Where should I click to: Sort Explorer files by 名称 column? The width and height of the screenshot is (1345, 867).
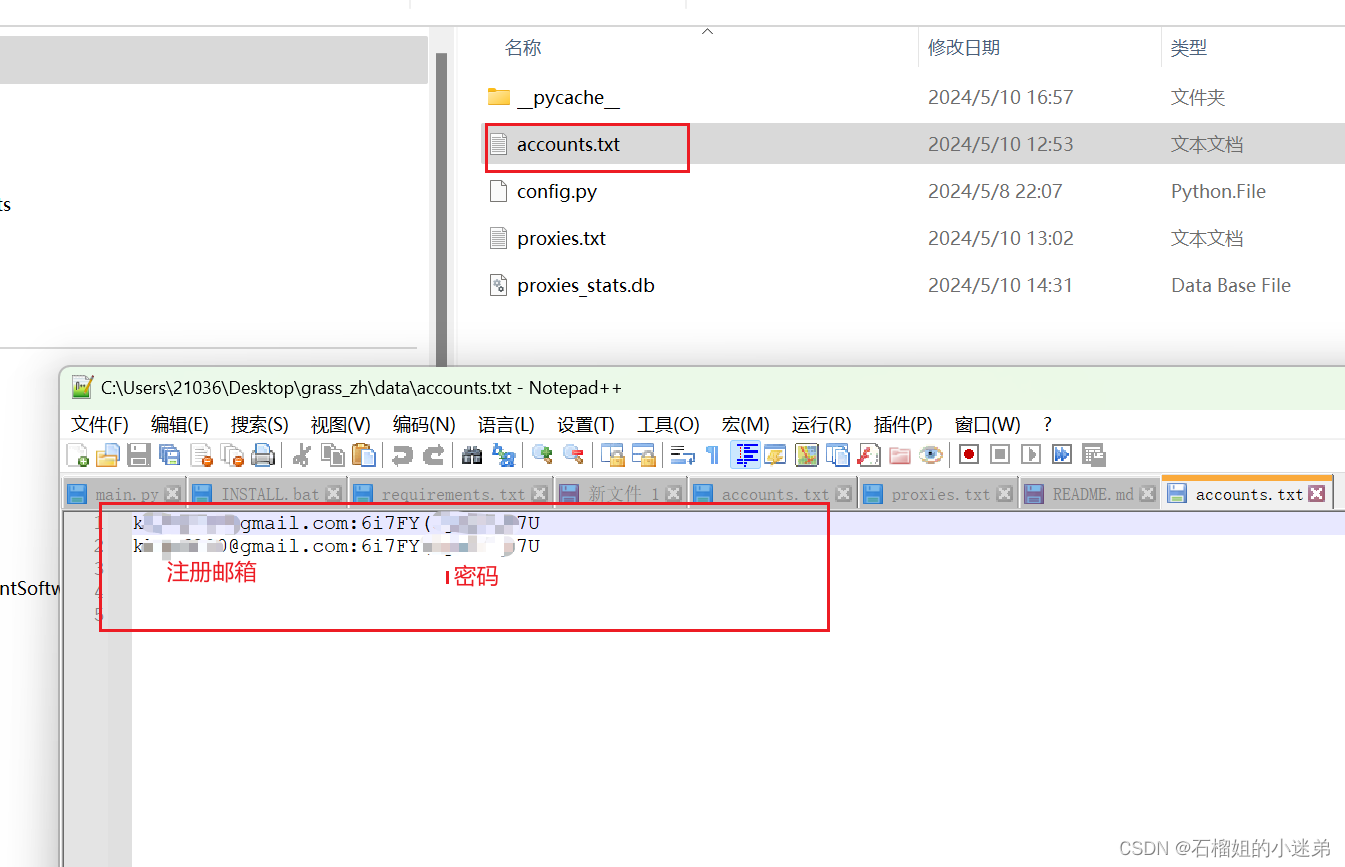(523, 47)
